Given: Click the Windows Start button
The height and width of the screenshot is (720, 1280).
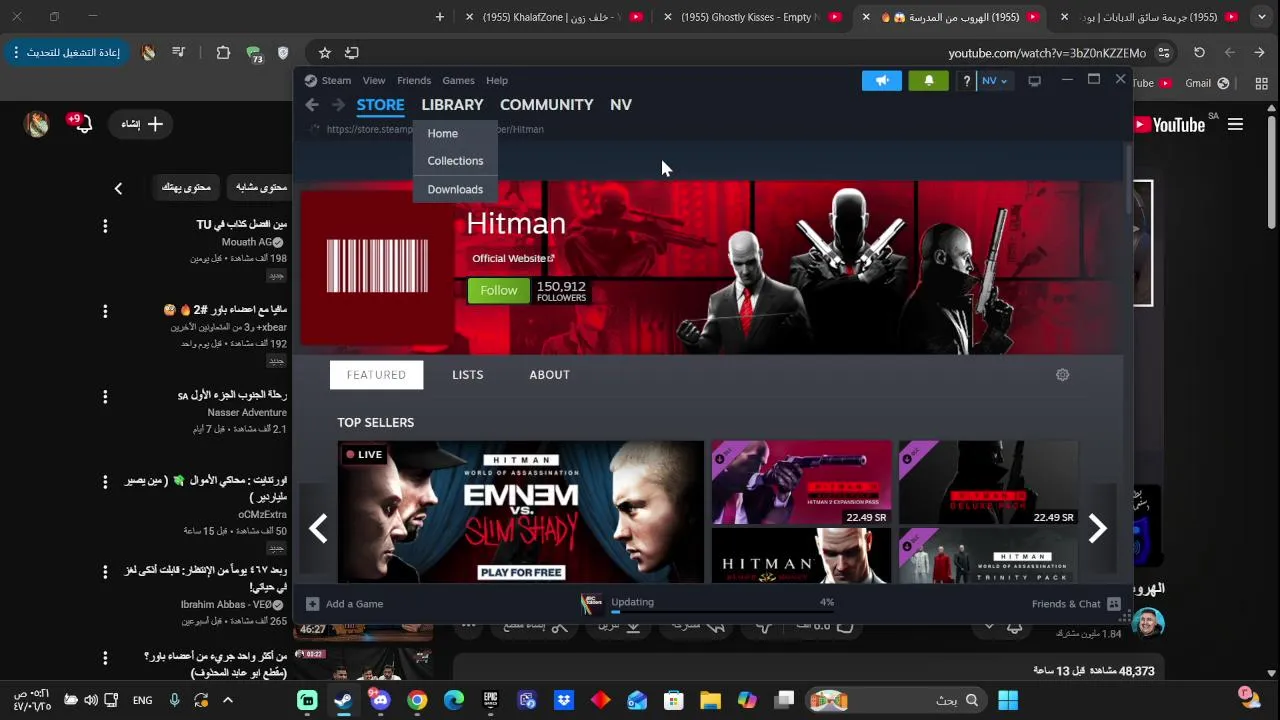Looking at the screenshot, I should [1008, 700].
